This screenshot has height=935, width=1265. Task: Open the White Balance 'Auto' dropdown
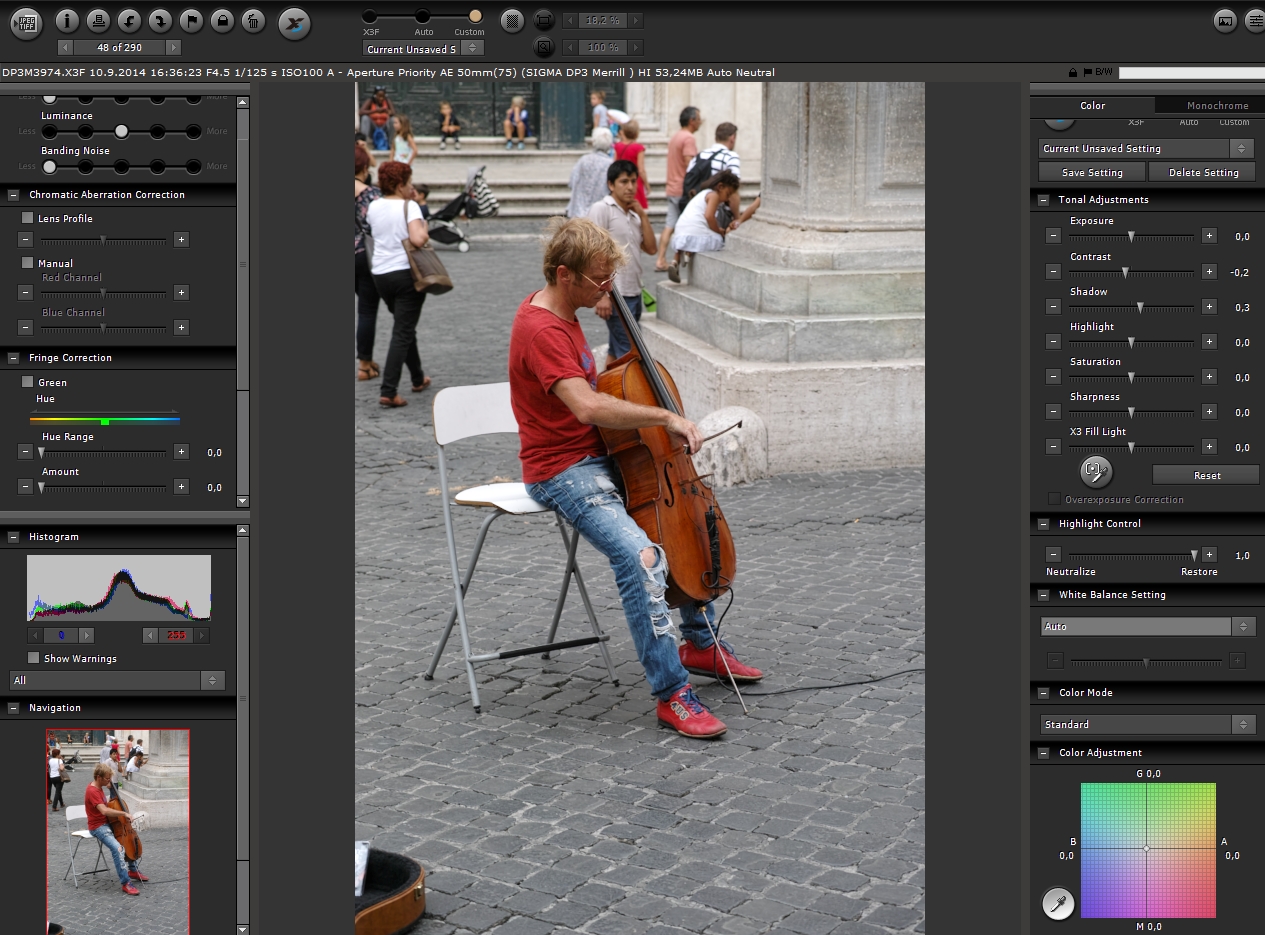(1147, 627)
